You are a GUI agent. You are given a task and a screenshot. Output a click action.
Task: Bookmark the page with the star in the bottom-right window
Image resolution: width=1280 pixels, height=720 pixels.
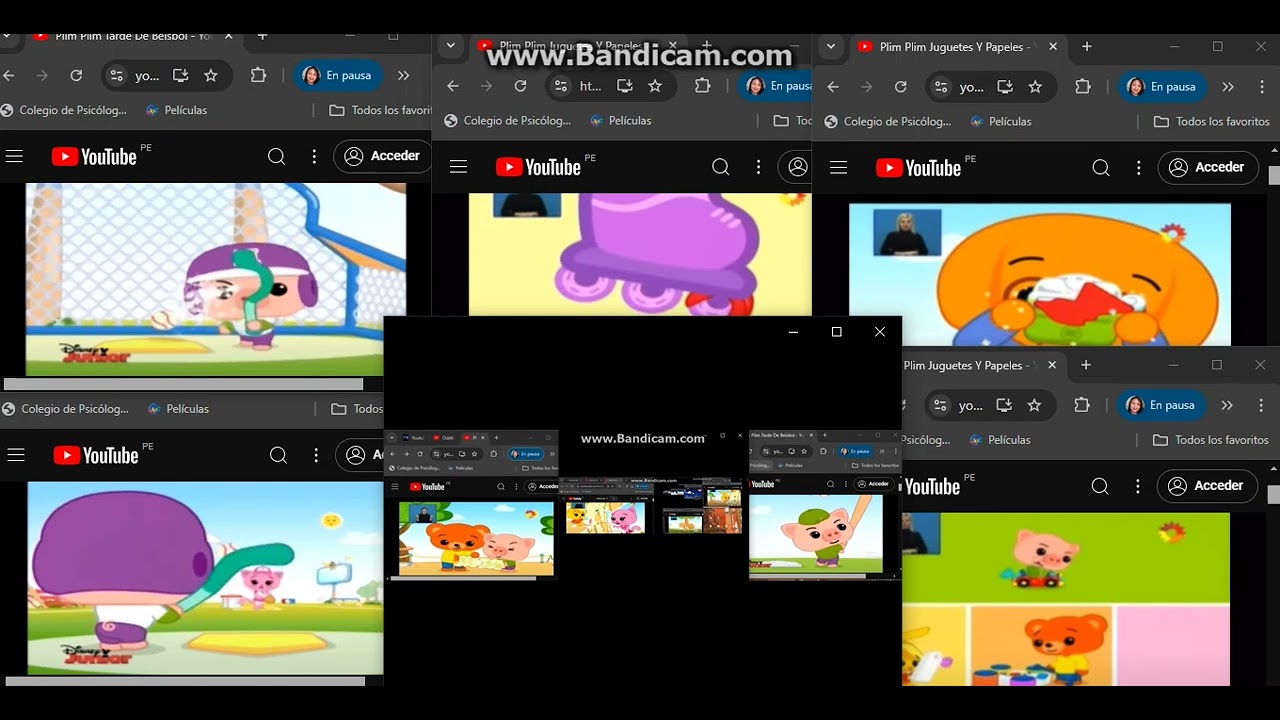[1034, 405]
